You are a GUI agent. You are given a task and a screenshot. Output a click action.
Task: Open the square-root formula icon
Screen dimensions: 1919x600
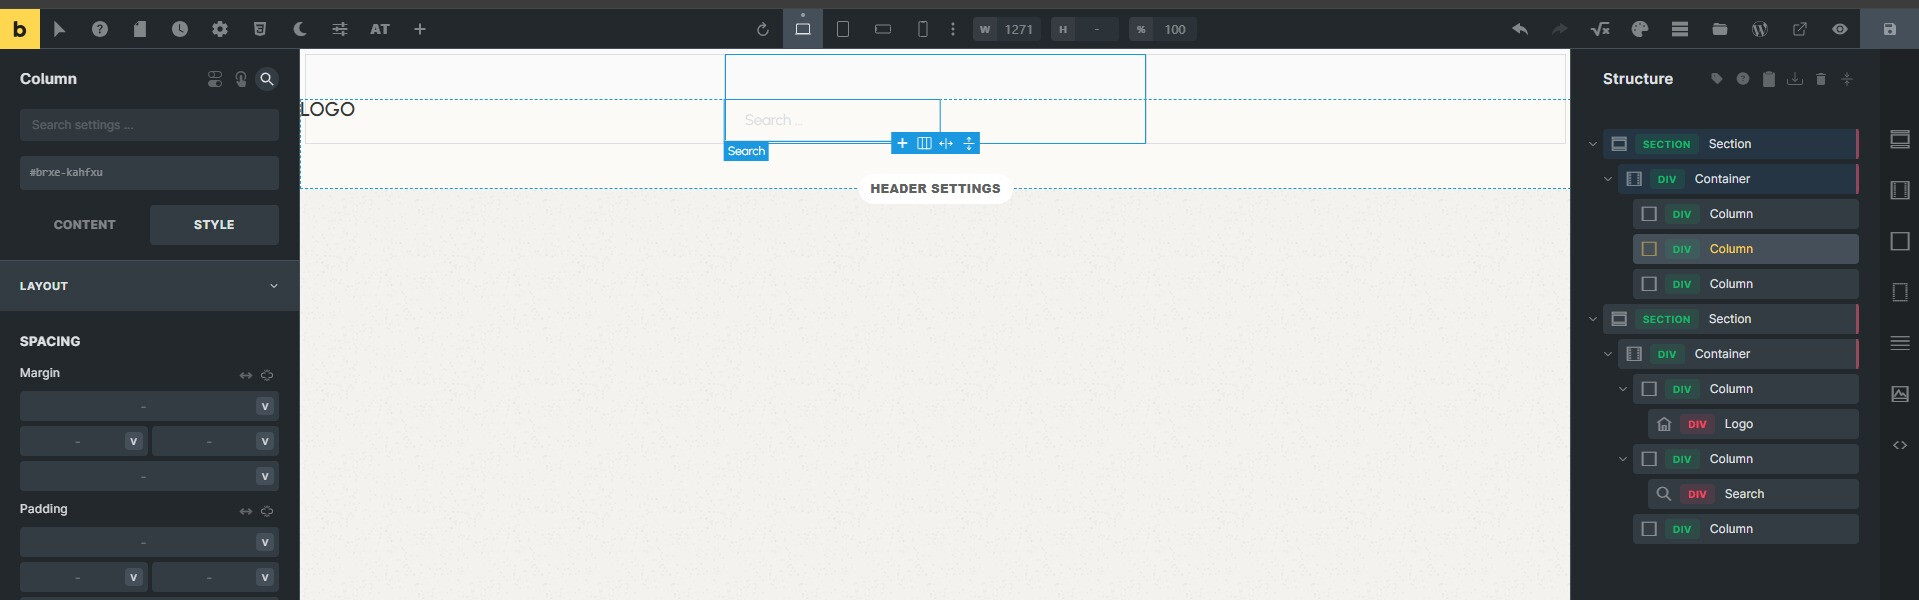pos(1600,29)
